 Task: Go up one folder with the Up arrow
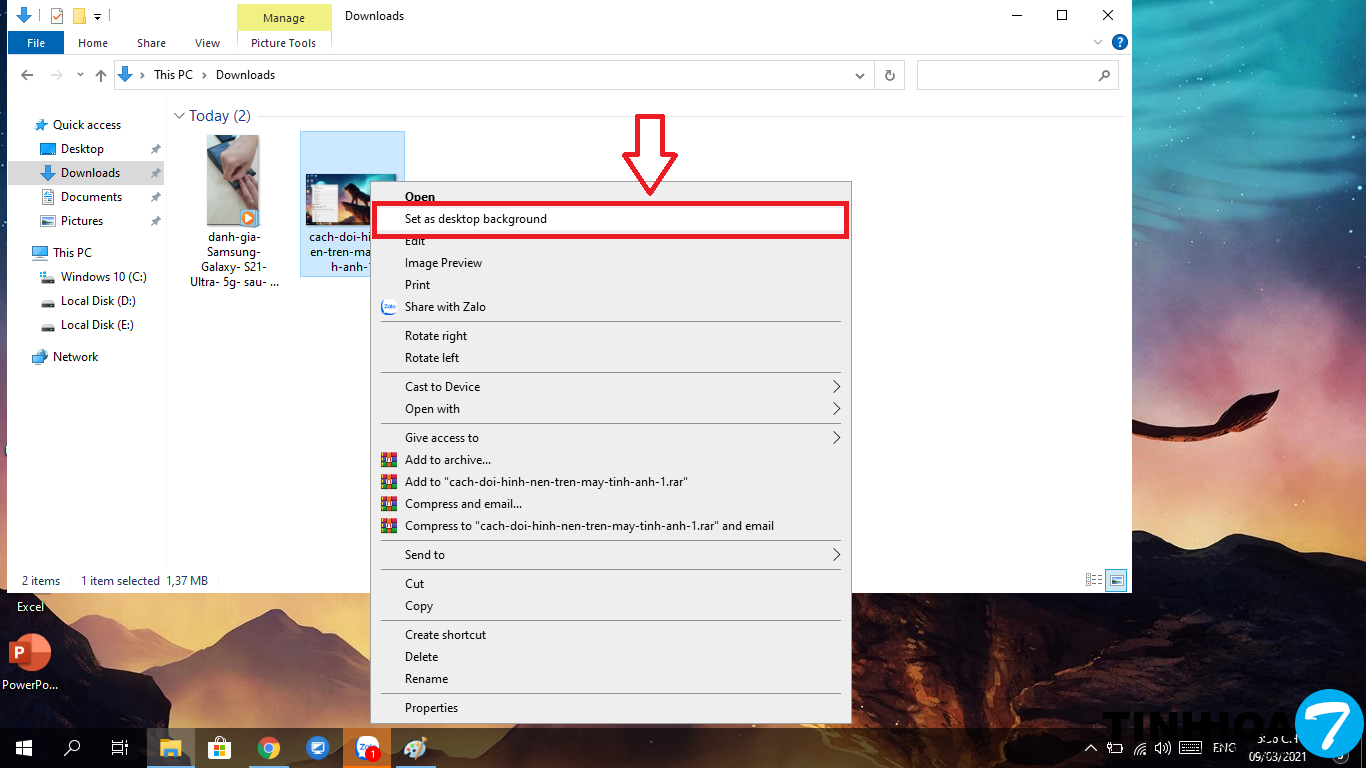coord(101,75)
